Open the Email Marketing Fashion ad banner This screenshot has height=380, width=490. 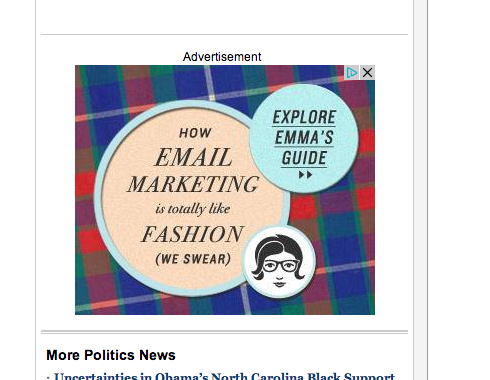click(x=225, y=190)
